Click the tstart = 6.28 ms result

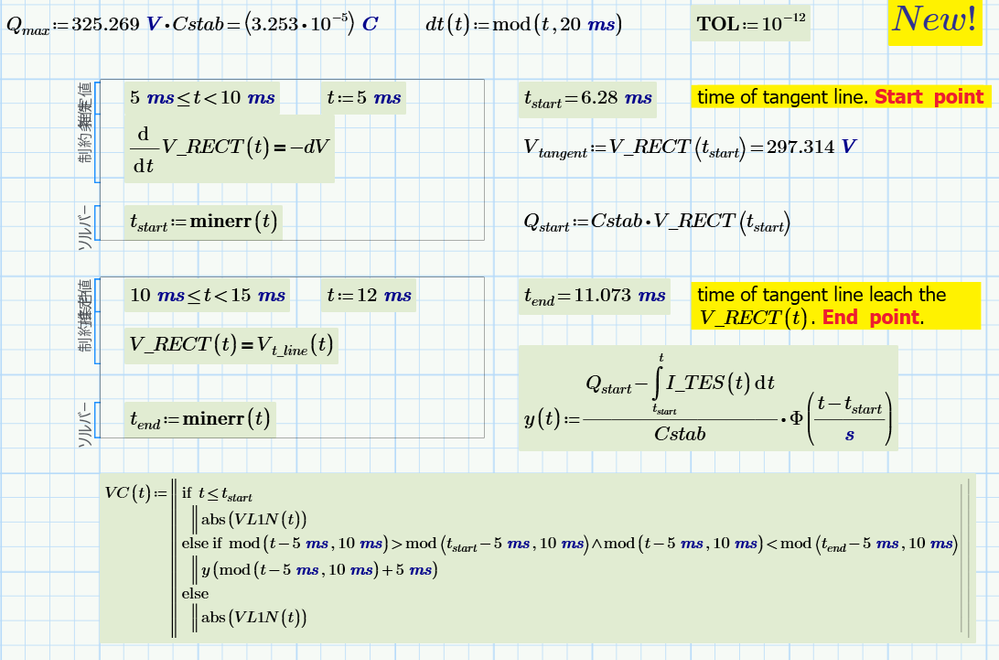pos(588,98)
